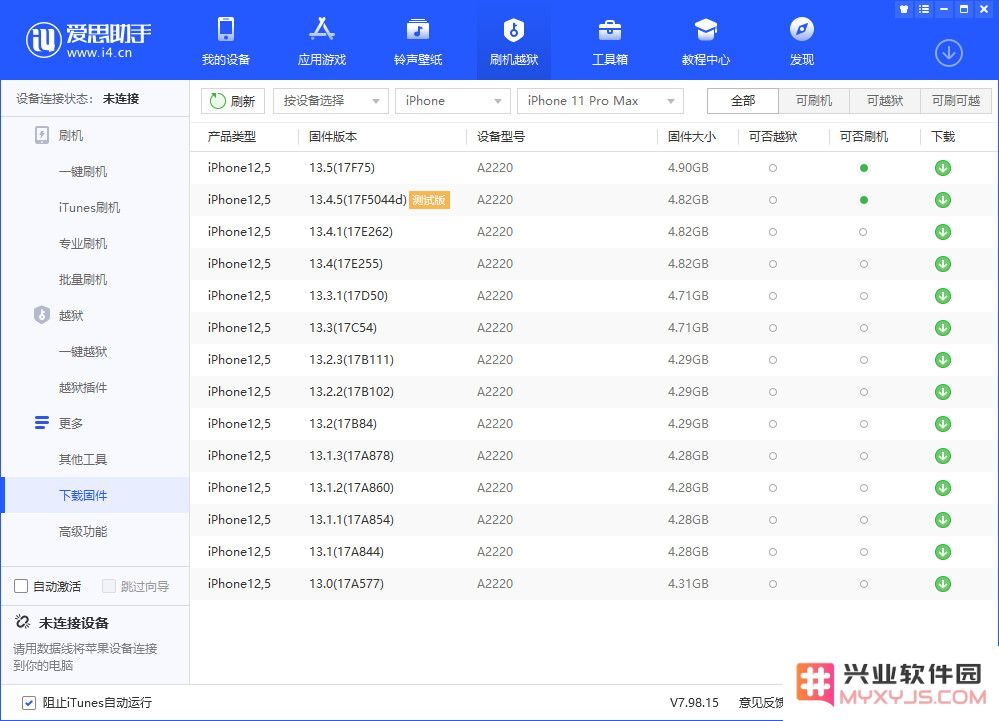Click the 未连接 connection status text
Screen dimensions: 999x721
(x=121, y=99)
